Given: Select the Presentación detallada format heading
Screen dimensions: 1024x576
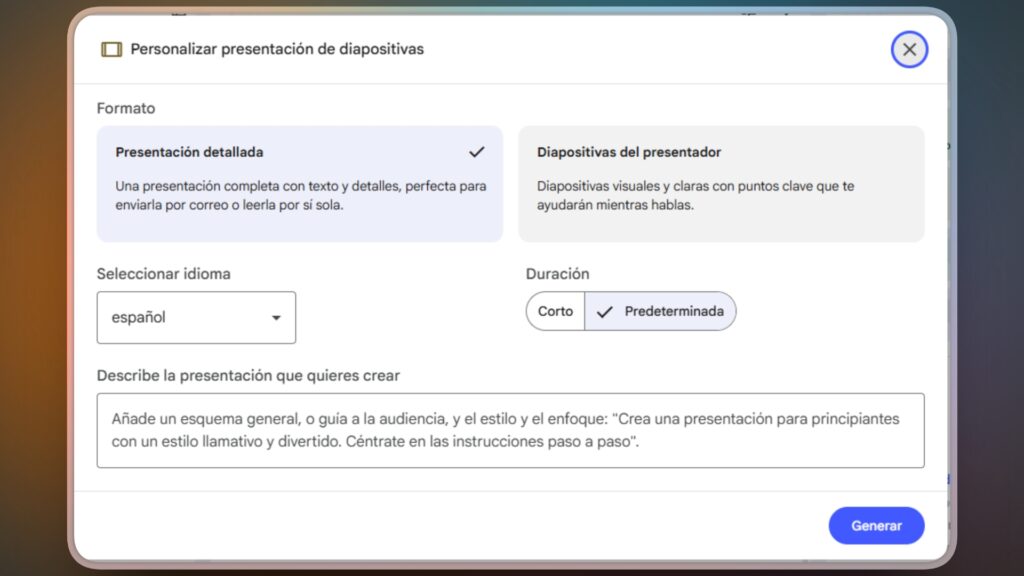Looking at the screenshot, I should pos(189,152).
